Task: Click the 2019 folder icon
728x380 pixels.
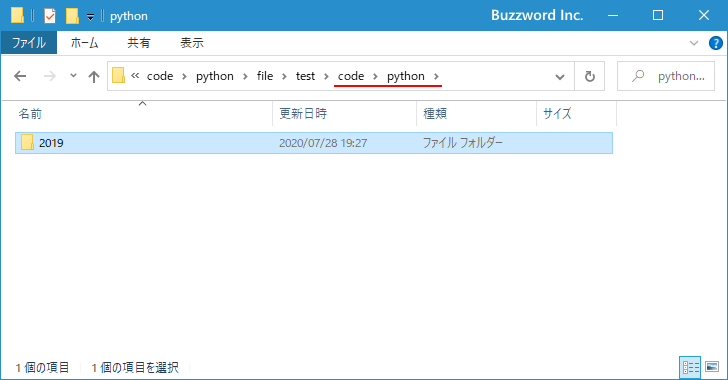Action: click(x=27, y=142)
